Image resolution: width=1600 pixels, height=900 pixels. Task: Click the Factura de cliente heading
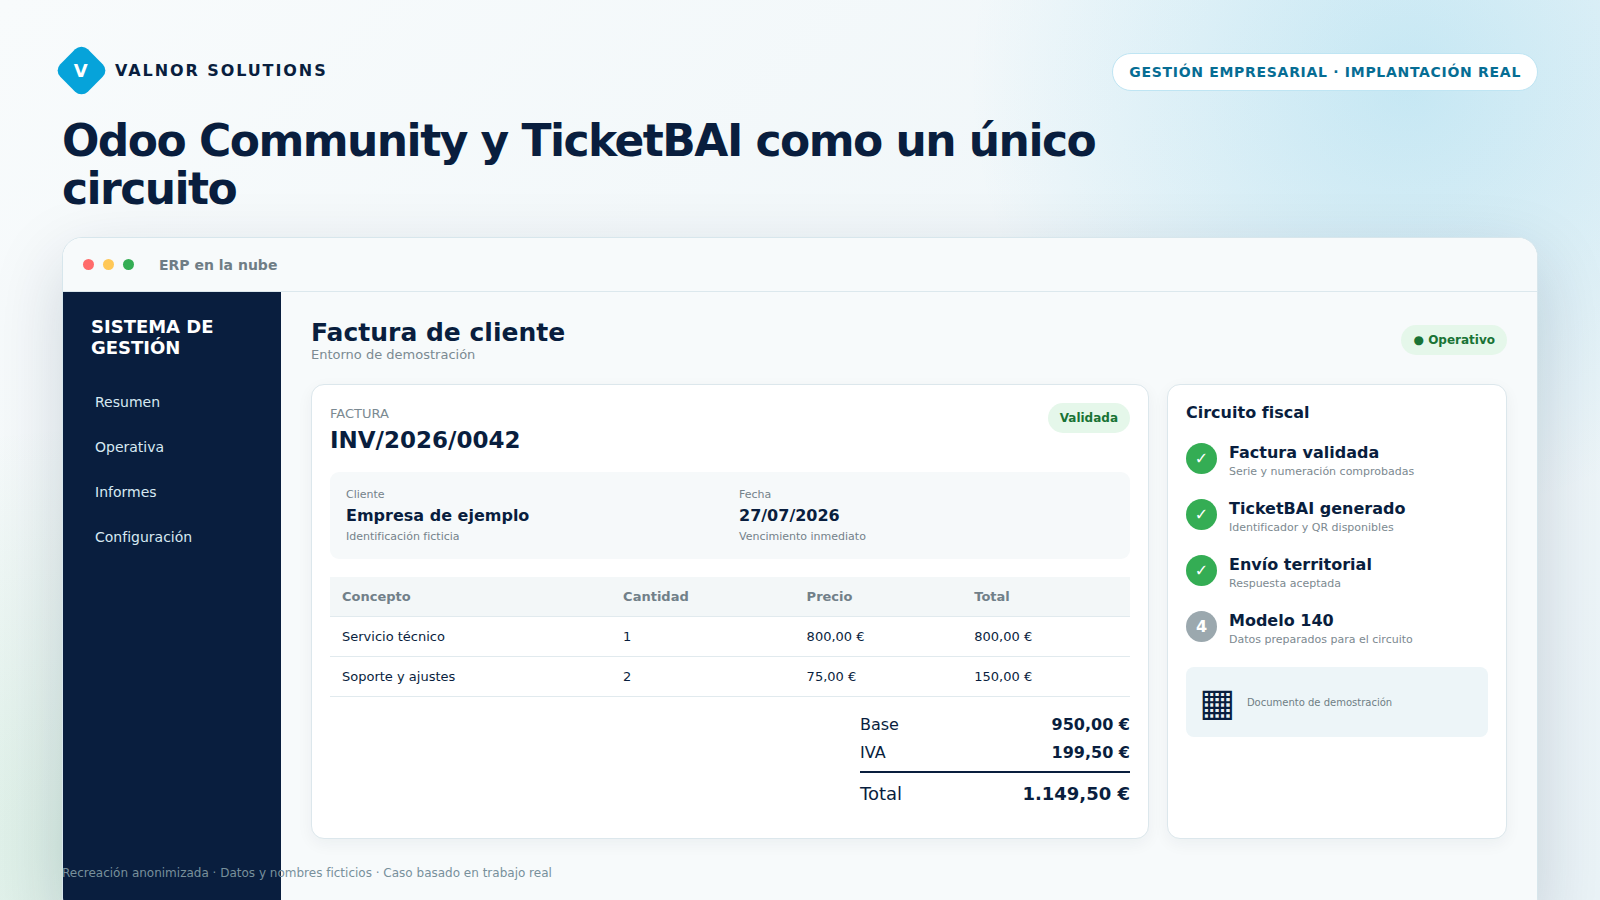[438, 332]
